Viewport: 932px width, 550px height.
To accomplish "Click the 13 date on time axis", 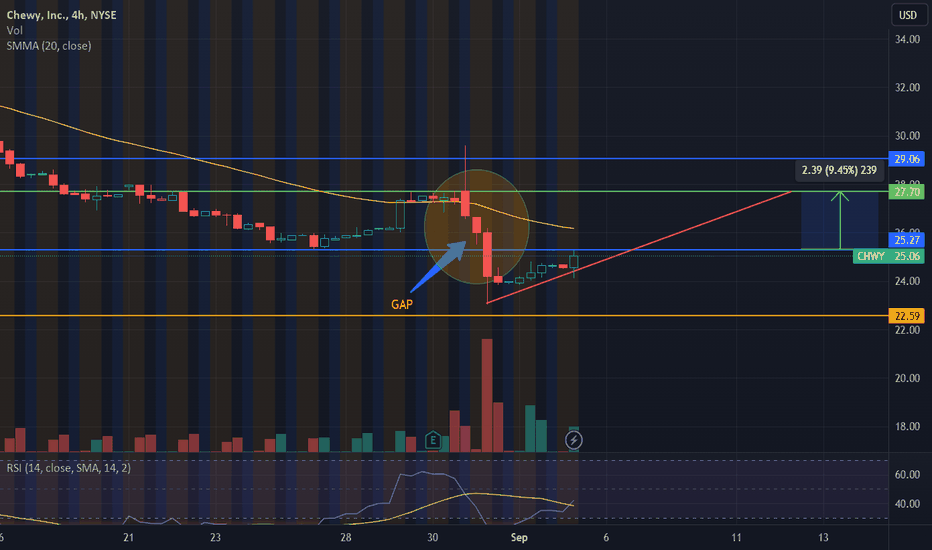I will [823, 538].
